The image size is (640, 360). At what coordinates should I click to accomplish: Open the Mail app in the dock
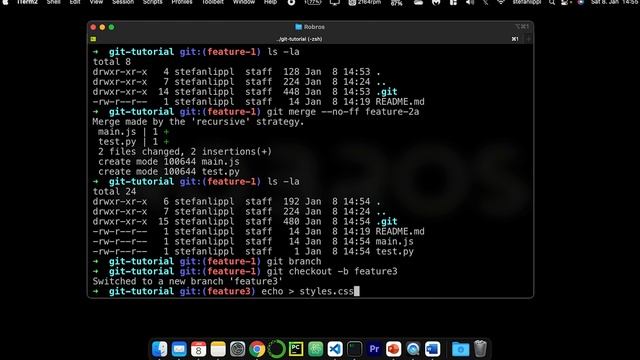pos(179,349)
